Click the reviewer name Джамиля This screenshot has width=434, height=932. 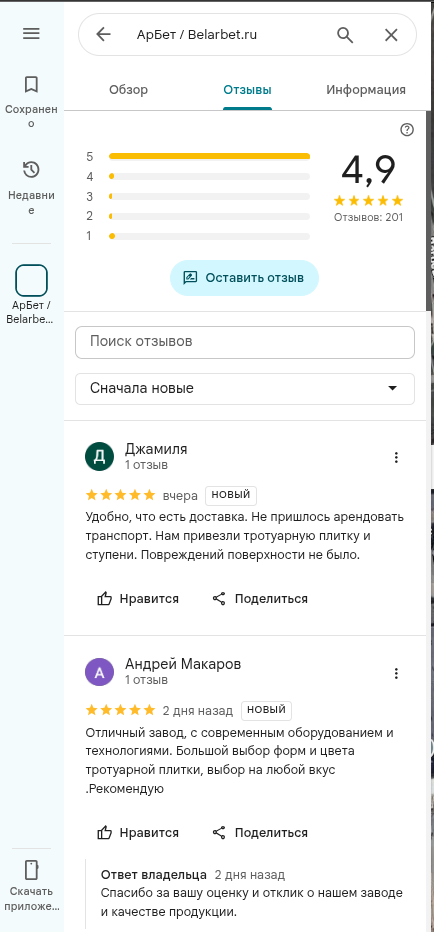point(156,449)
